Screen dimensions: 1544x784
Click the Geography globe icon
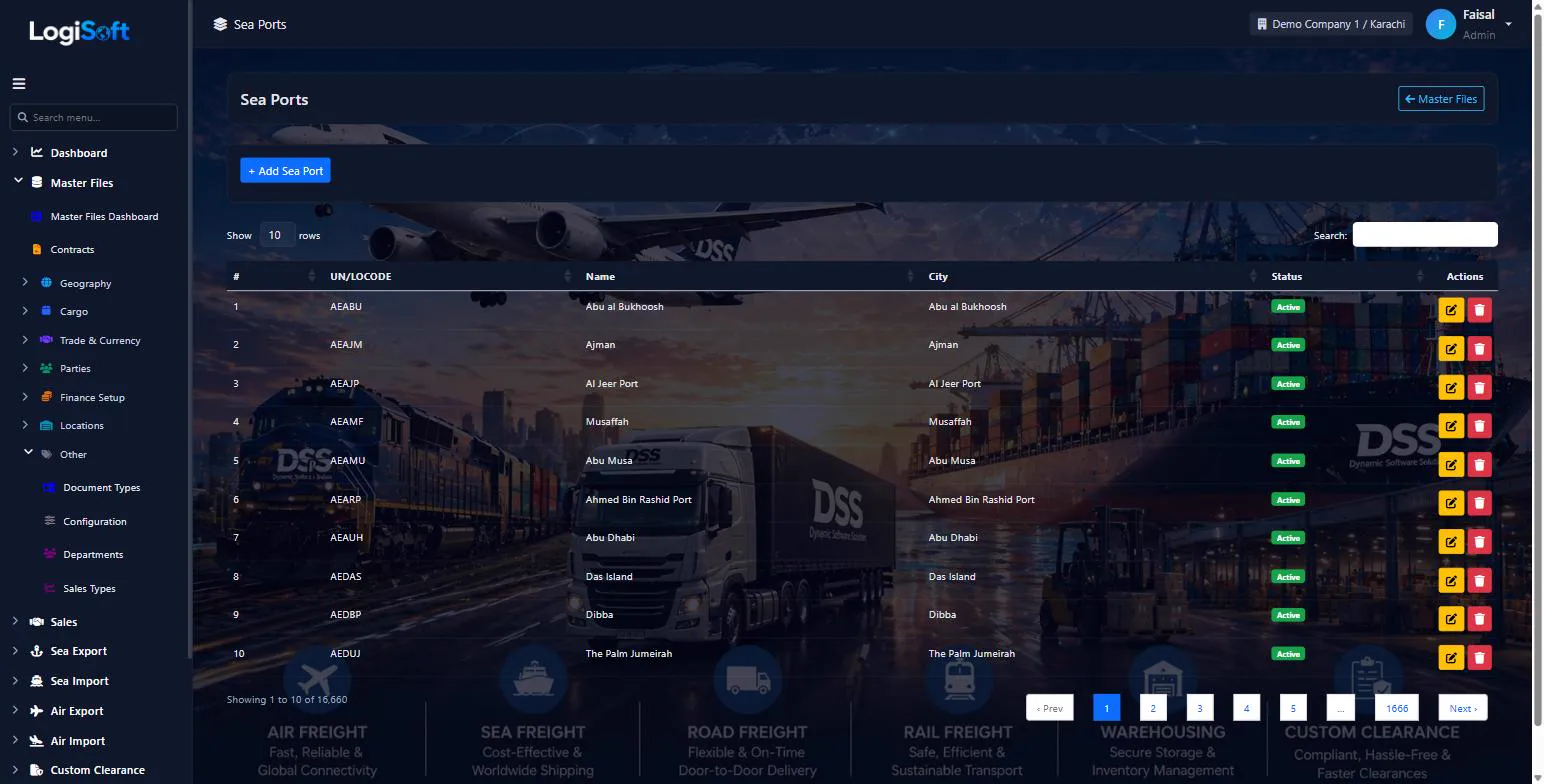46,283
